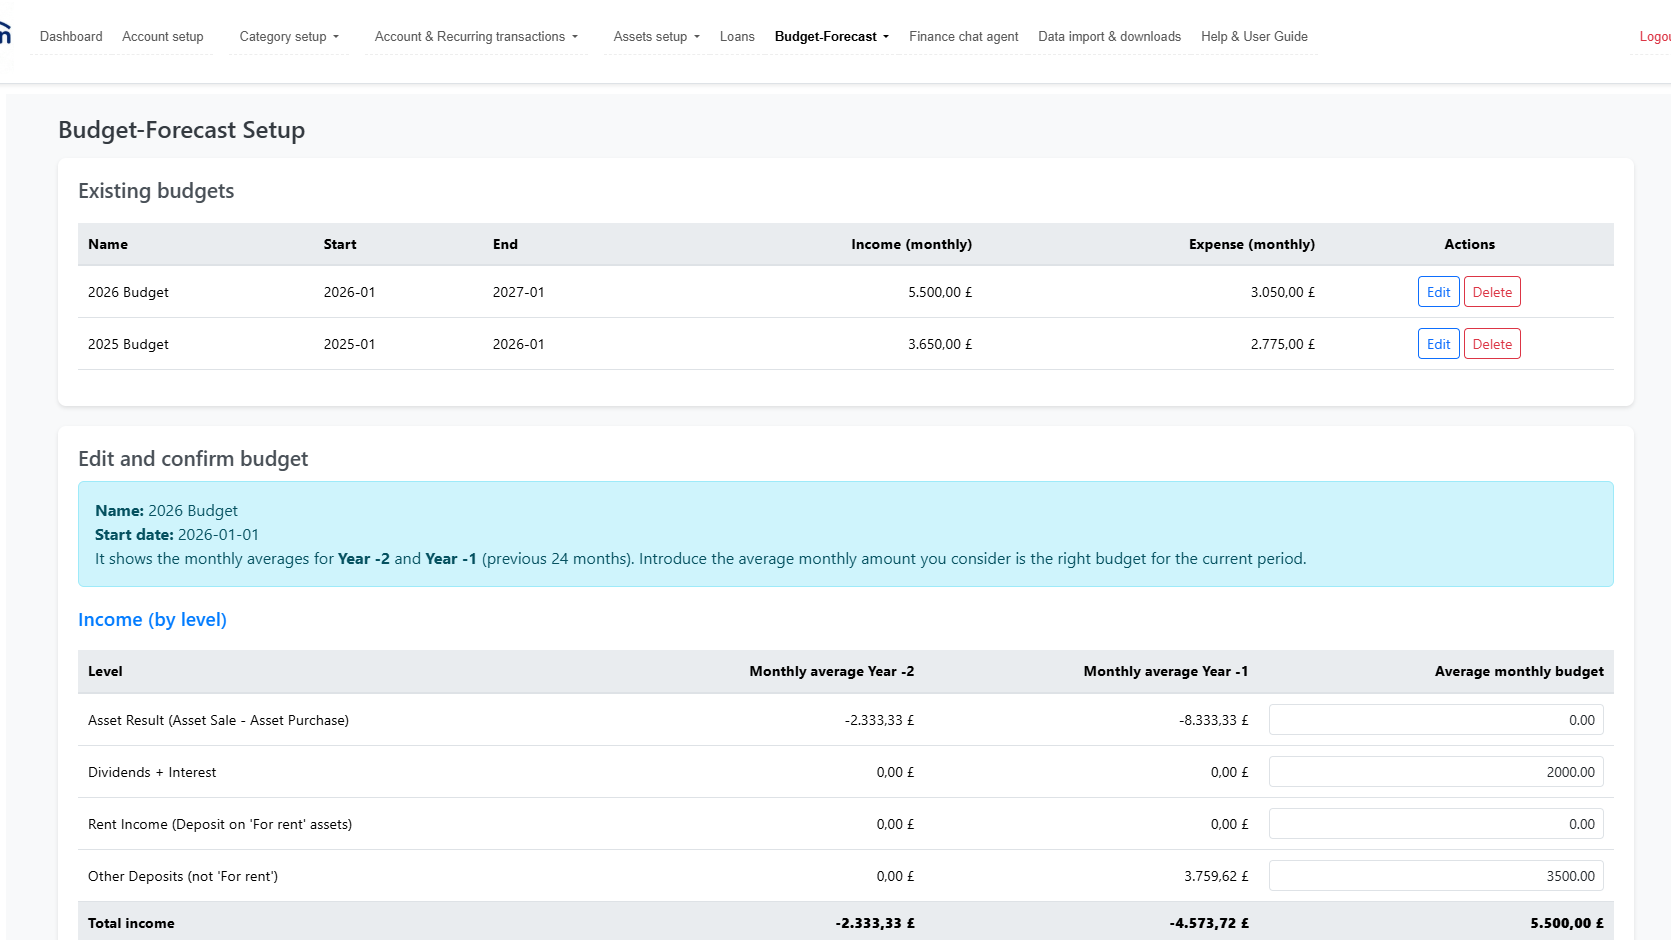1671x940 pixels.
Task: Go to Account setup
Action: pyautogui.click(x=163, y=36)
